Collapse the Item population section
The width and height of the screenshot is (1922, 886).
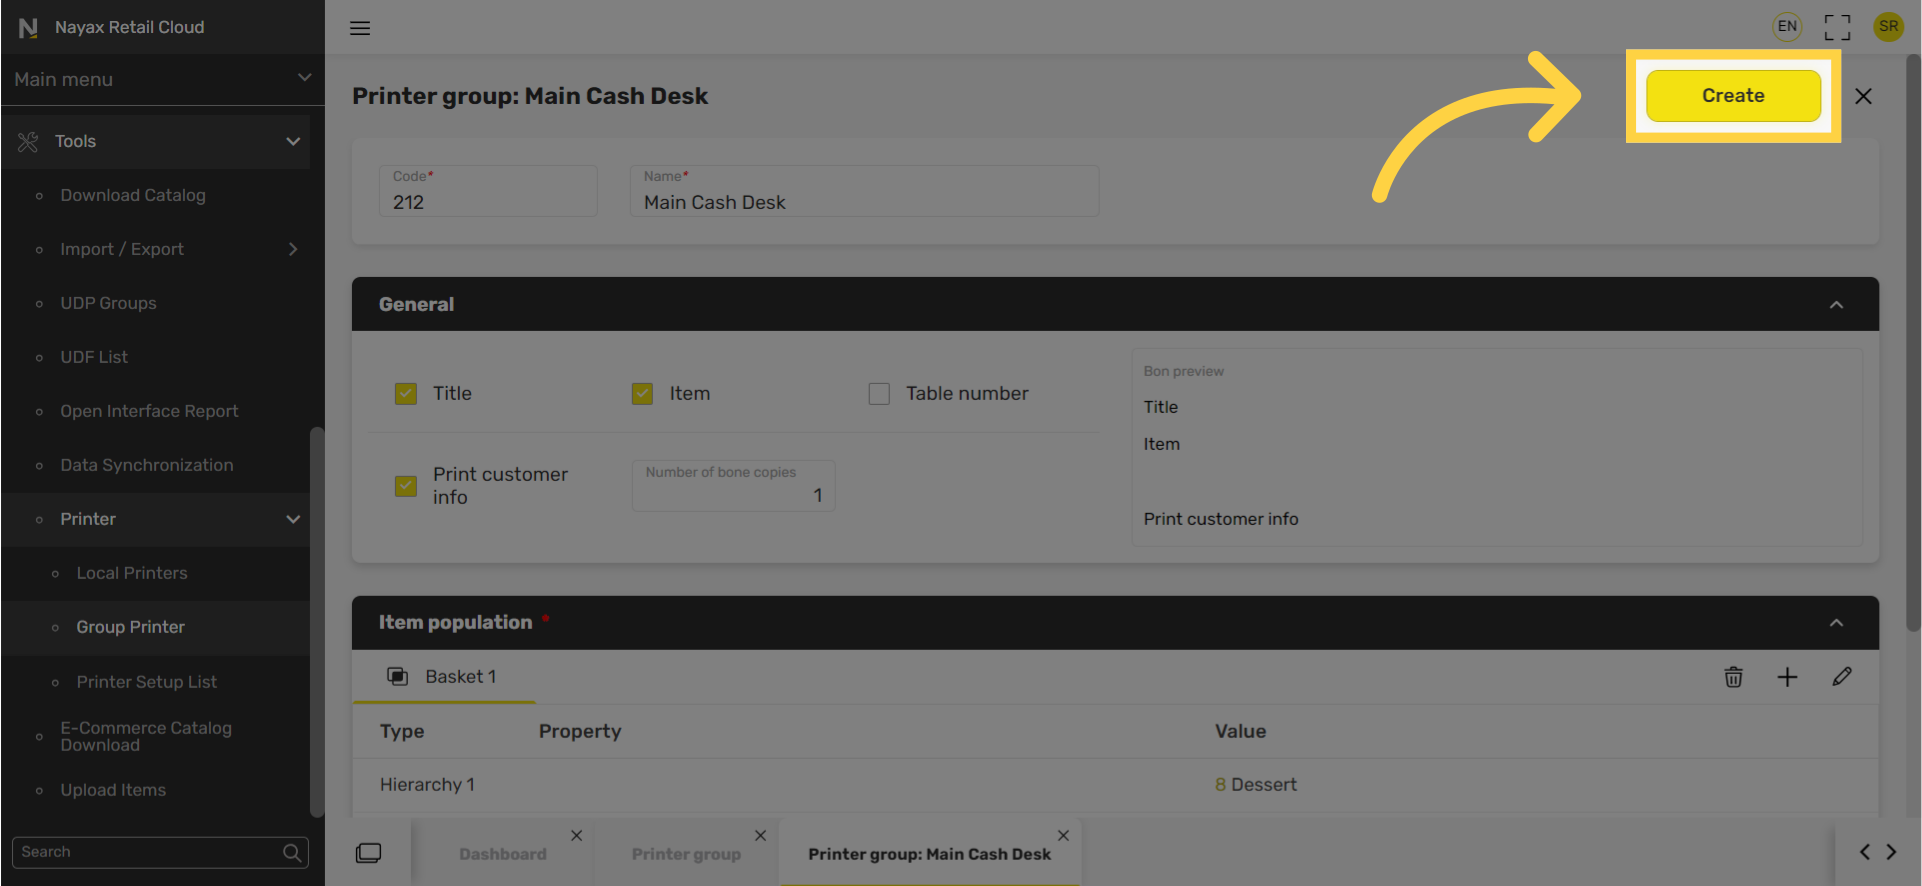[x=1836, y=623]
